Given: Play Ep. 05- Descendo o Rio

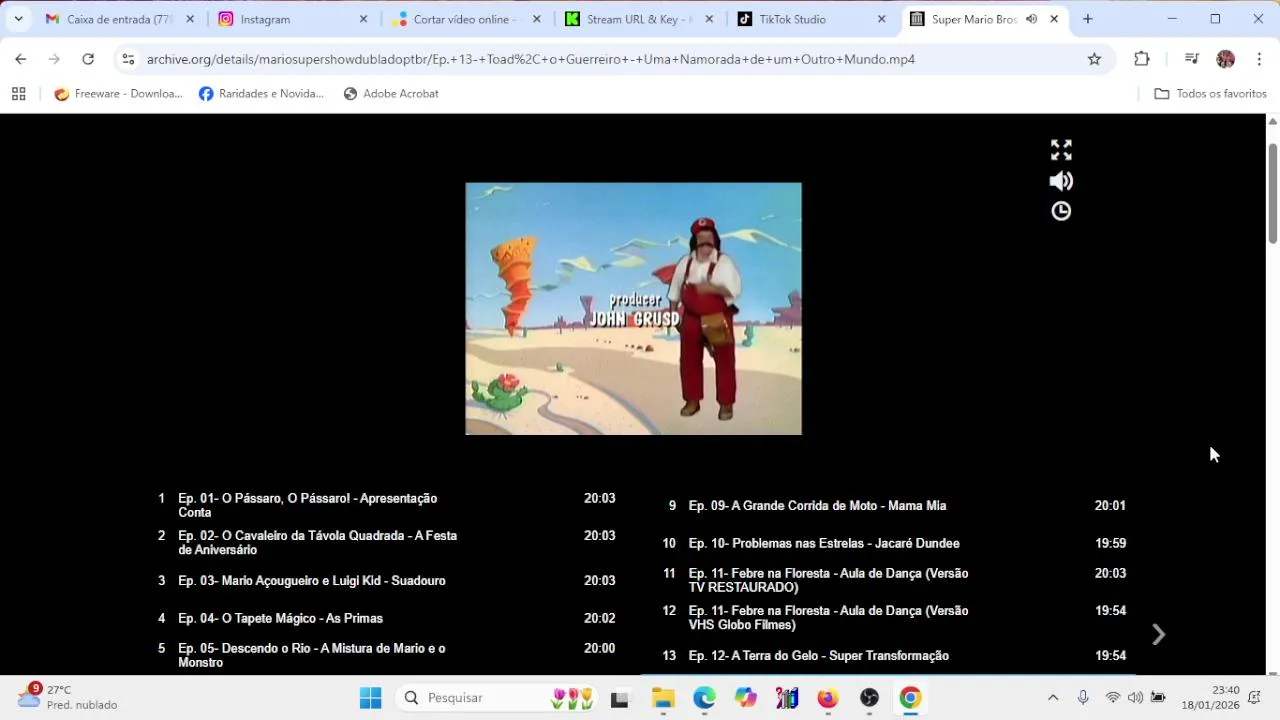Looking at the screenshot, I should tap(387, 655).
